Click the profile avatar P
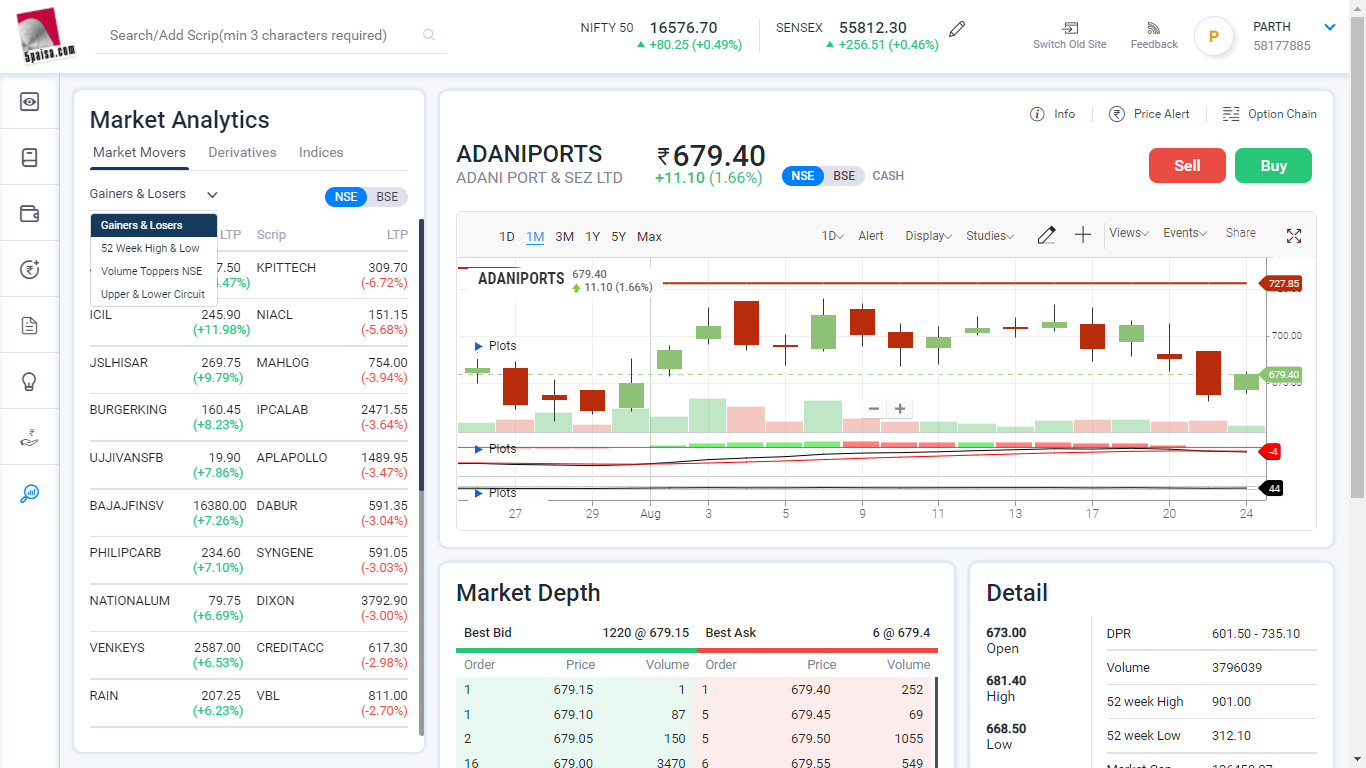 (1214, 37)
